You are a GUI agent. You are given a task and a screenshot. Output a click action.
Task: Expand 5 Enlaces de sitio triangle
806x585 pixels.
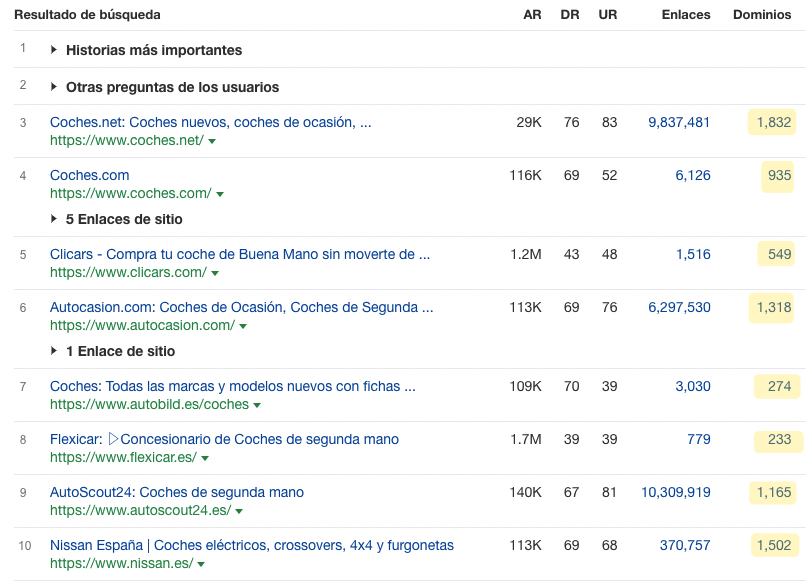click(x=53, y=219)
